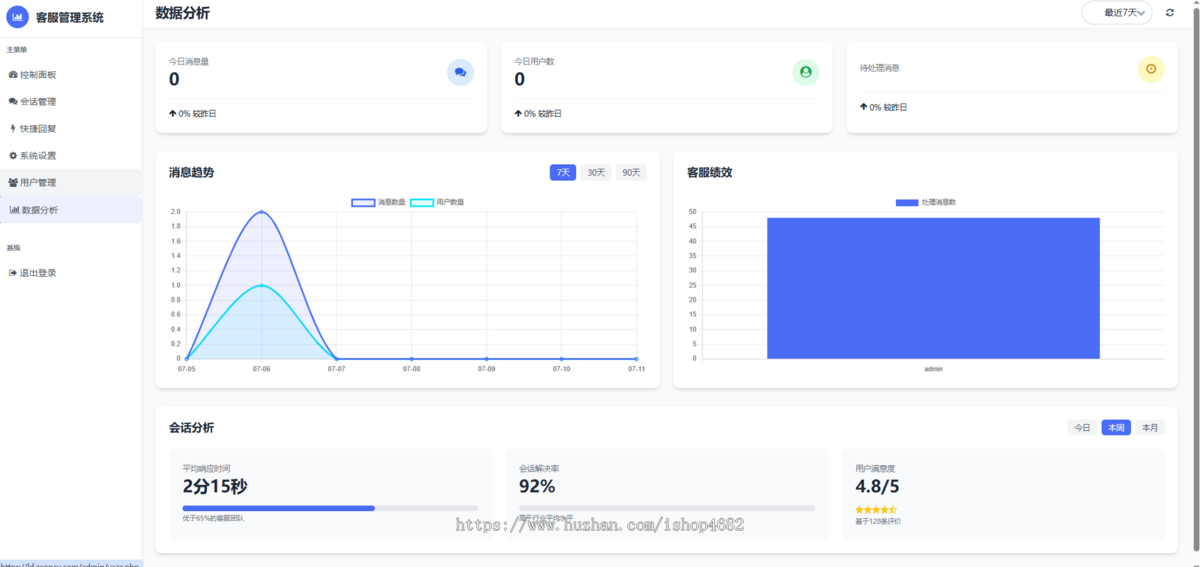Click the 客服绩效 chart title

710,173
